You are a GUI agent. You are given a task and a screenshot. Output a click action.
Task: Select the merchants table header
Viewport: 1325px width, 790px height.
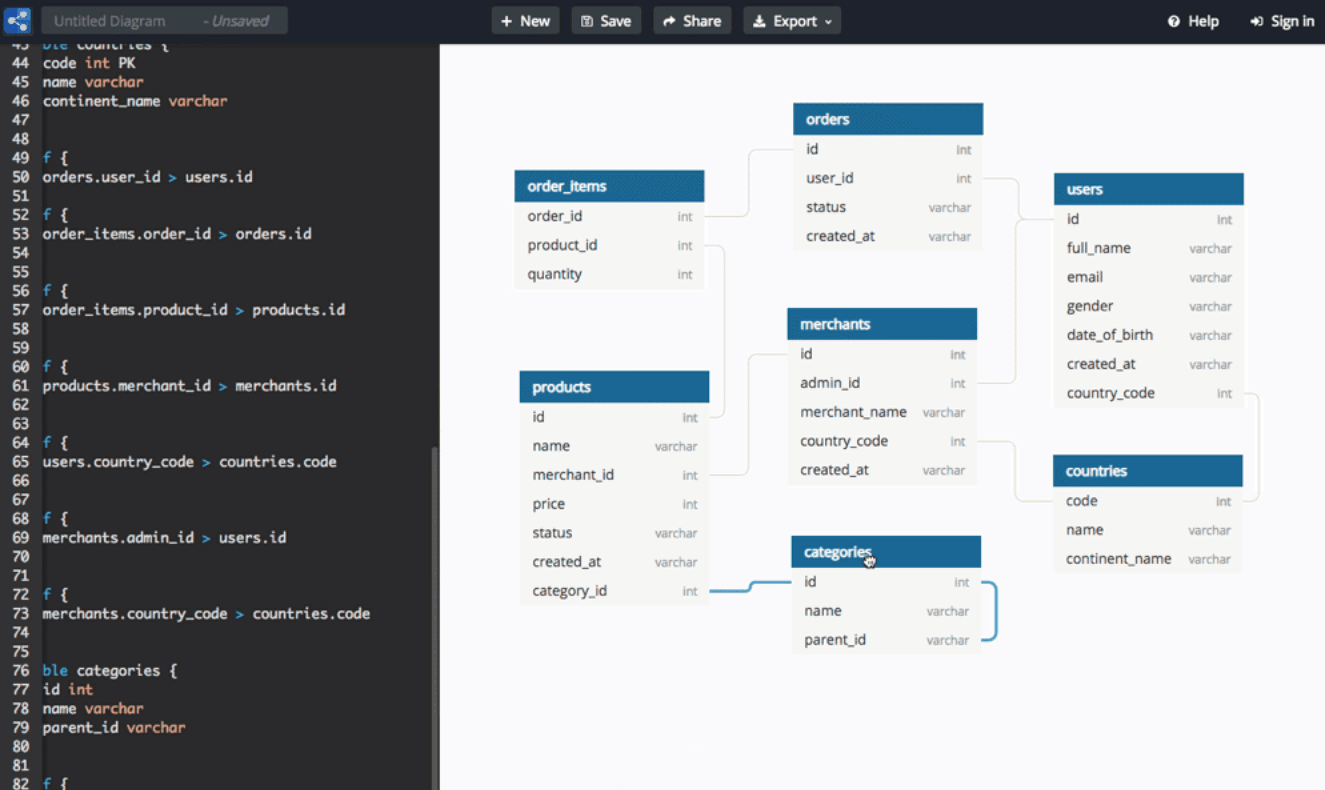coord(881,324)
